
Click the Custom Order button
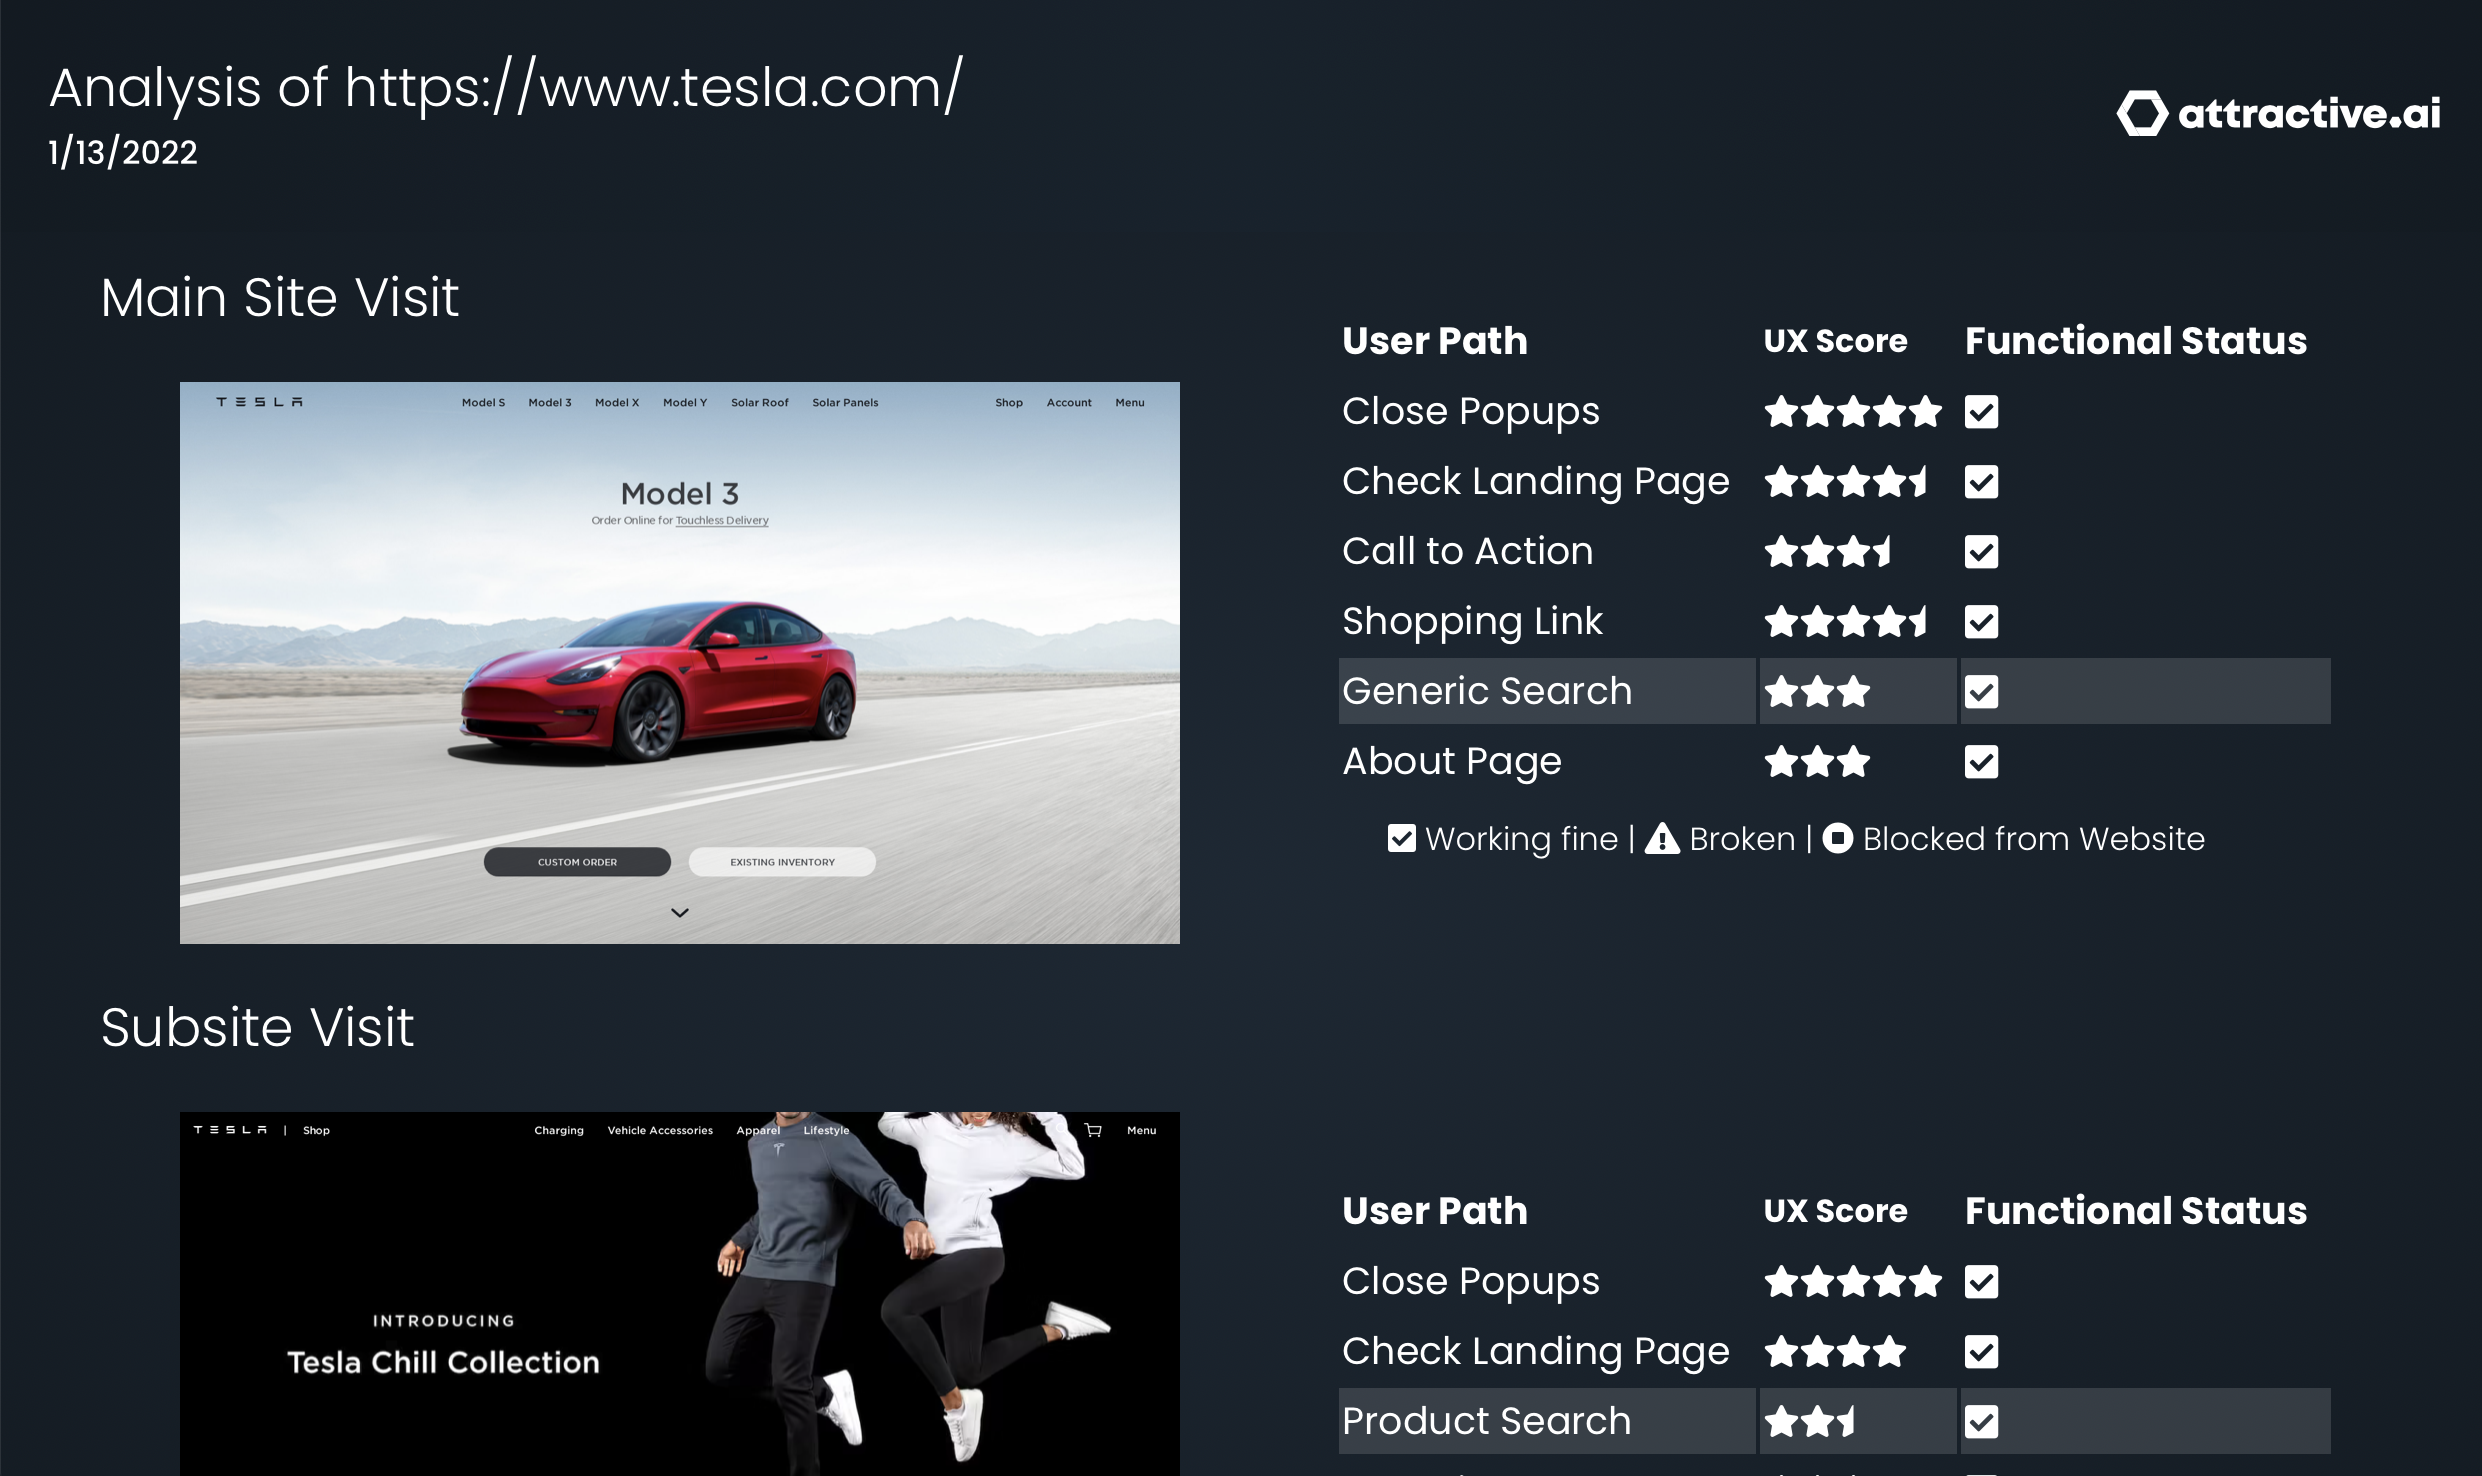[577, 862]
